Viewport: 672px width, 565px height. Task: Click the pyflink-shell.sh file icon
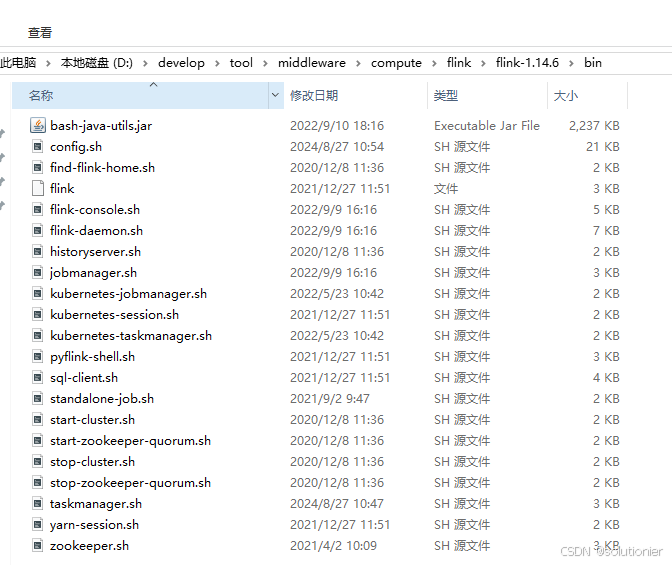tap(38, 357)
